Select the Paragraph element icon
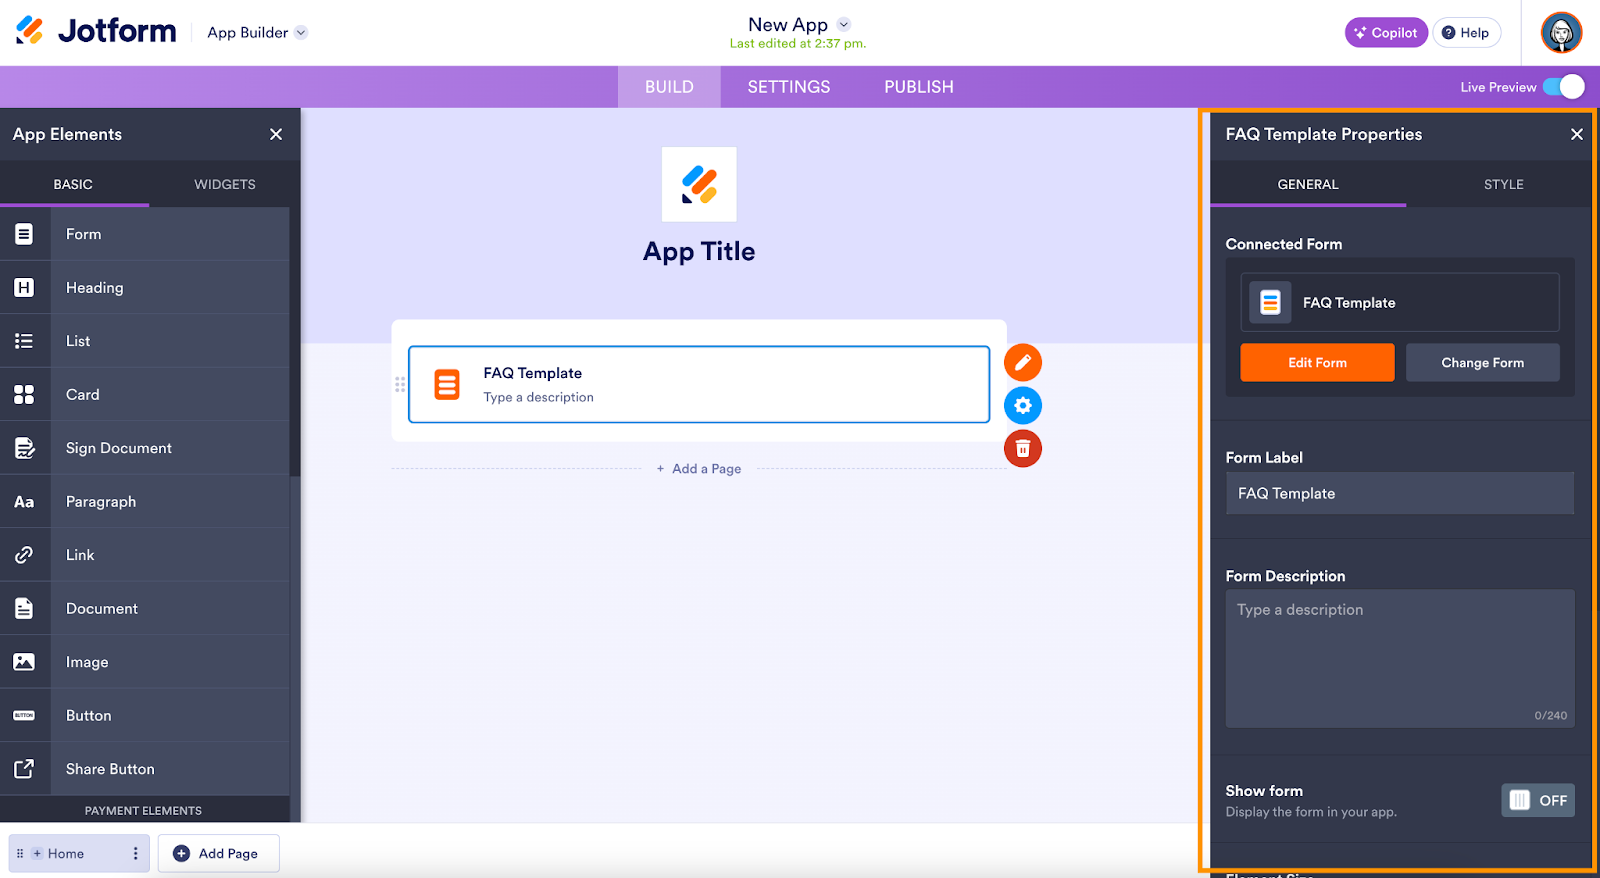Viewport: 1600px width, 878px height. pos(24,502)
